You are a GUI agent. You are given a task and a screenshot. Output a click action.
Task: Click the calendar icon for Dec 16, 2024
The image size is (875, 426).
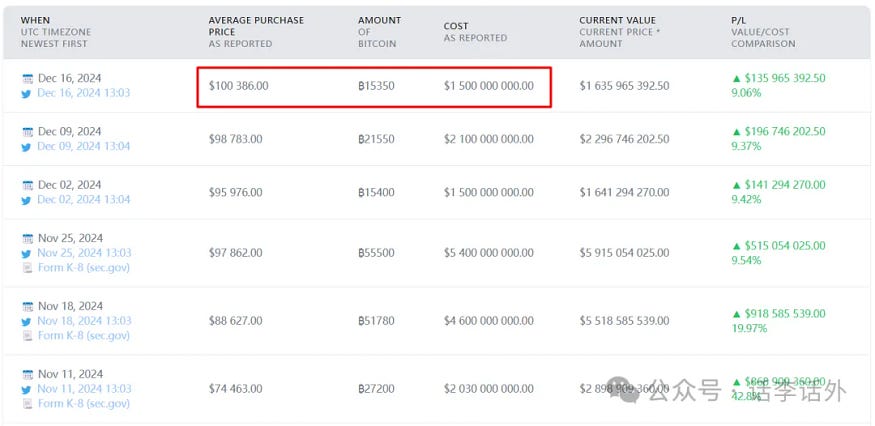click(x=27, y=78)
